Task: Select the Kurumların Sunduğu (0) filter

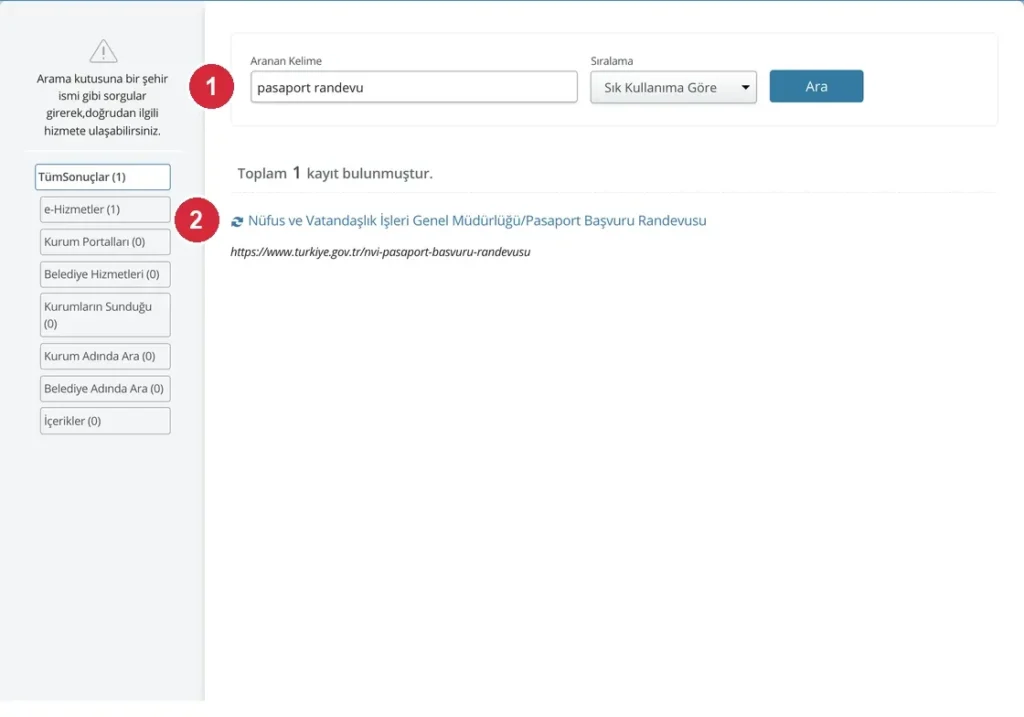Action: (x=105, y=315)
